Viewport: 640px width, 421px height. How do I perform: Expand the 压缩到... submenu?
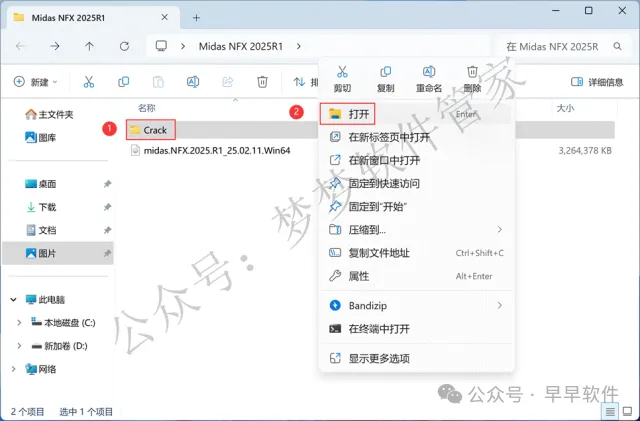[x=416, y=230]
